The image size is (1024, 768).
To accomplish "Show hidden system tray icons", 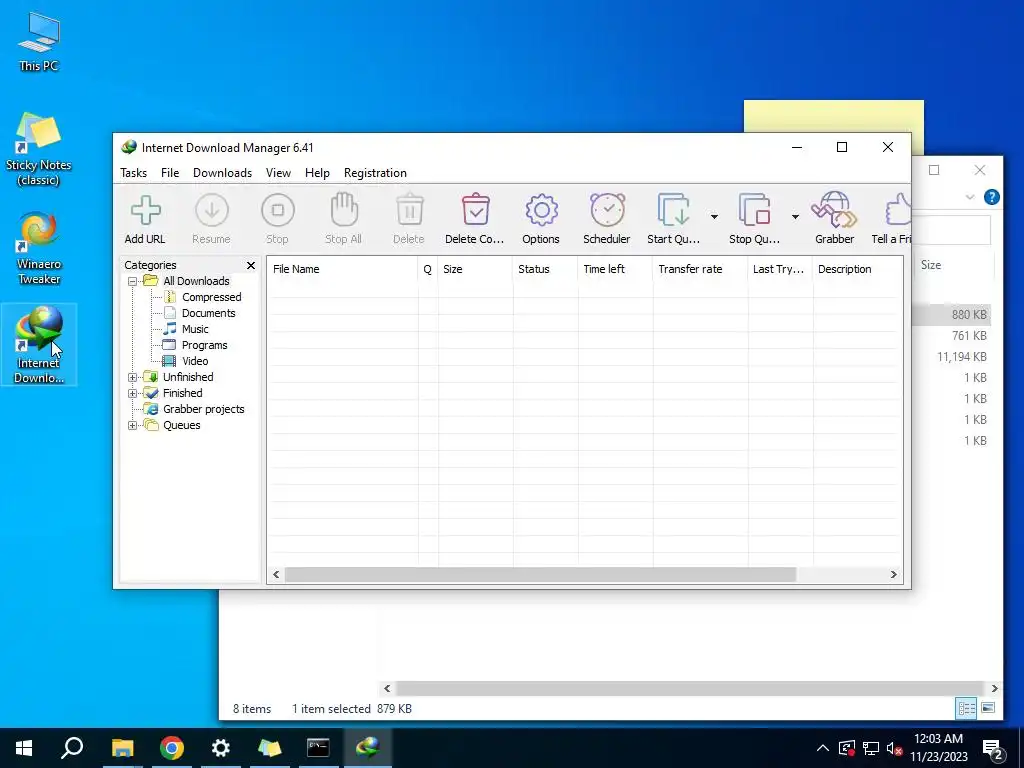I will coord(823,748).
